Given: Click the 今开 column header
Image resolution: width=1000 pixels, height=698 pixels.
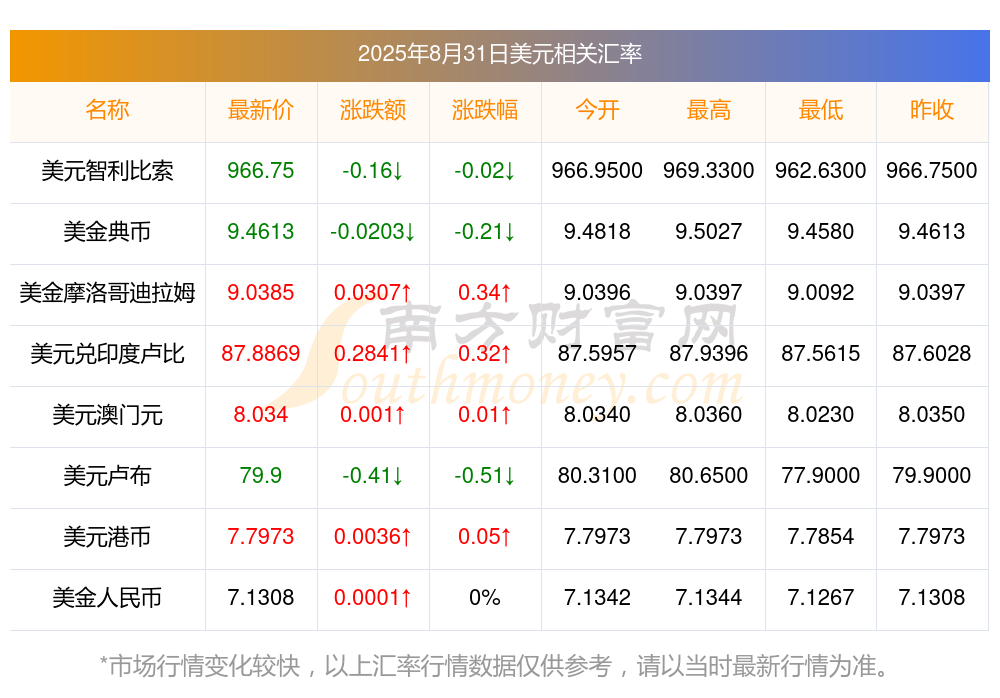Looking at the screenshot, I should [x=597, y=110].
